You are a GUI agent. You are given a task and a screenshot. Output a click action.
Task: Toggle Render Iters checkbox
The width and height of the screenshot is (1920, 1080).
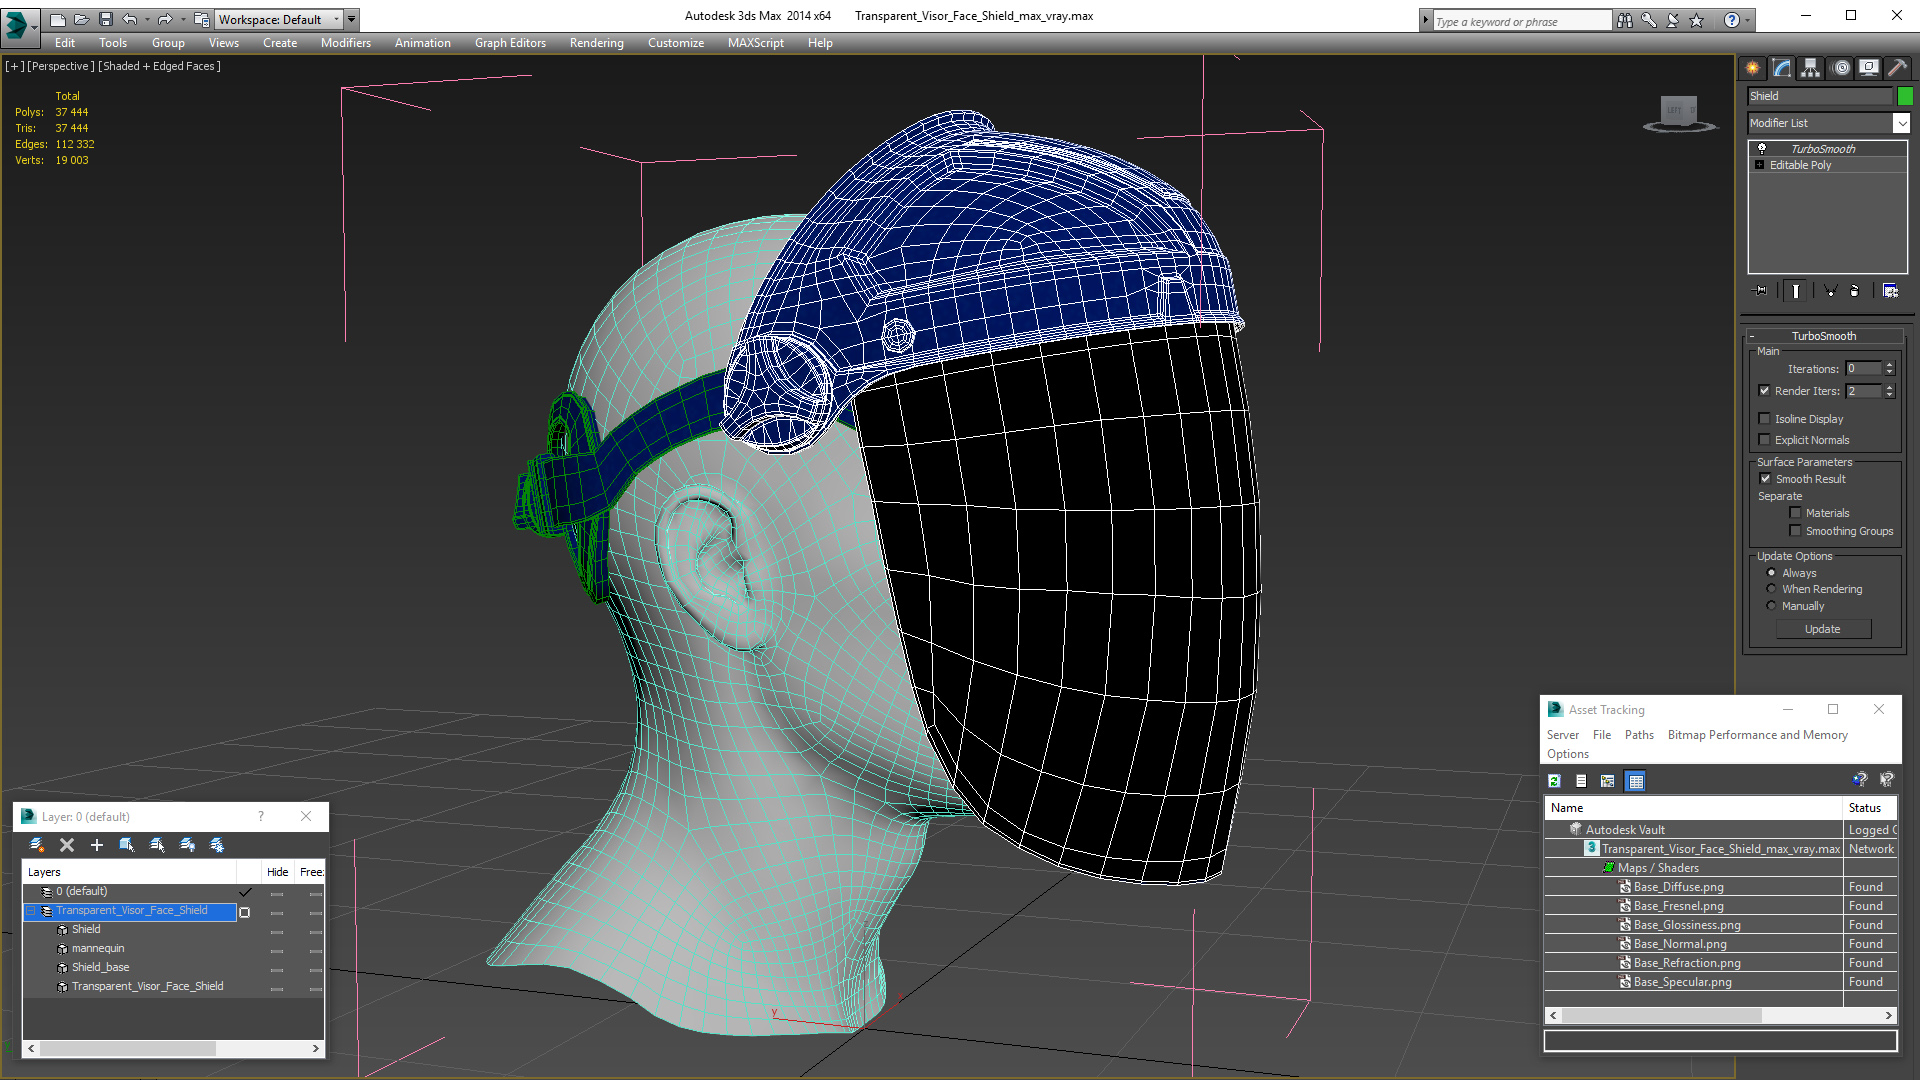[x=1764, y=391]
